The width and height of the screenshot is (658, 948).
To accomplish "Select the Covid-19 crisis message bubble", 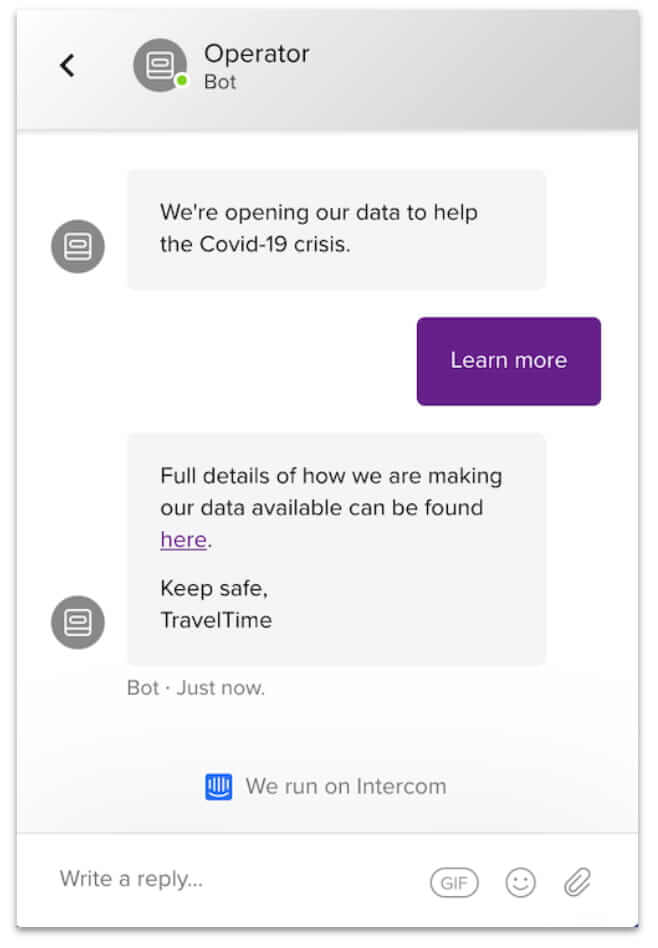I will click(336, 229).
